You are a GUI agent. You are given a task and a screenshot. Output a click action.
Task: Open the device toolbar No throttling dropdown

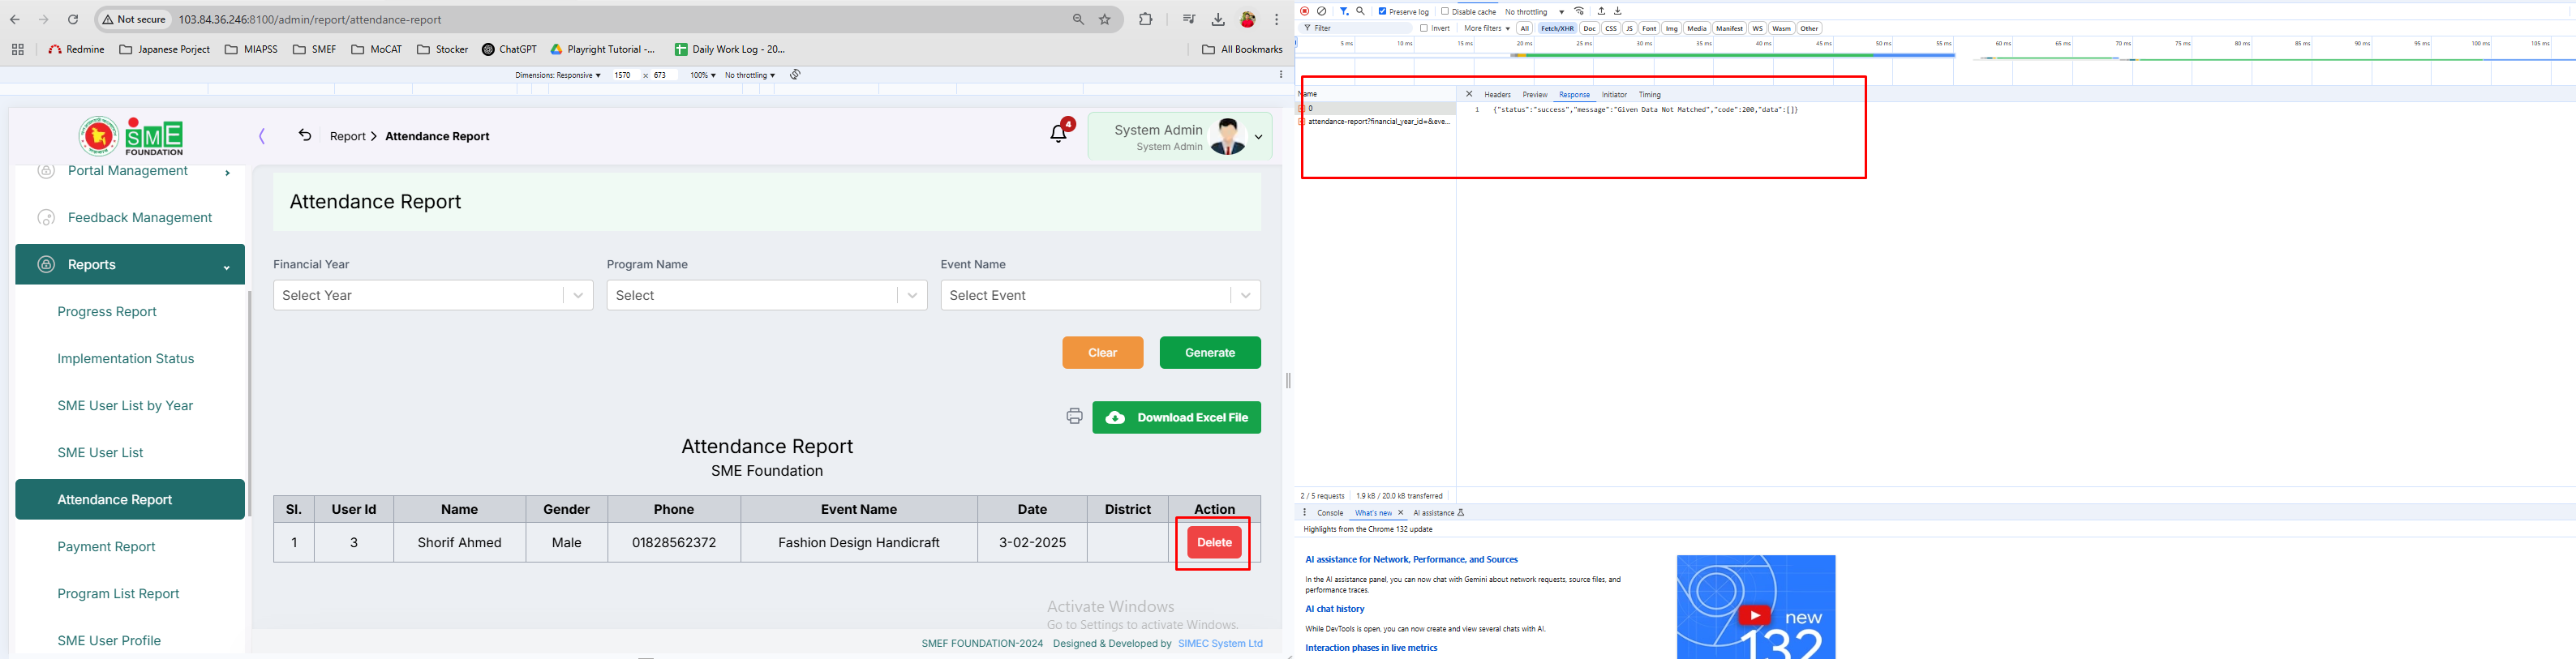click(750, 75)
